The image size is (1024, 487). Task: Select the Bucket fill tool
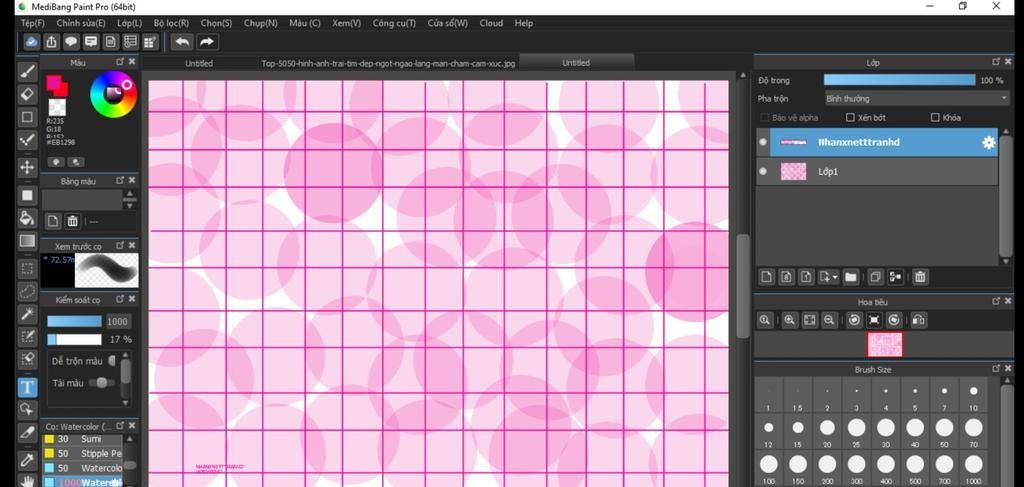pos(27,217)
